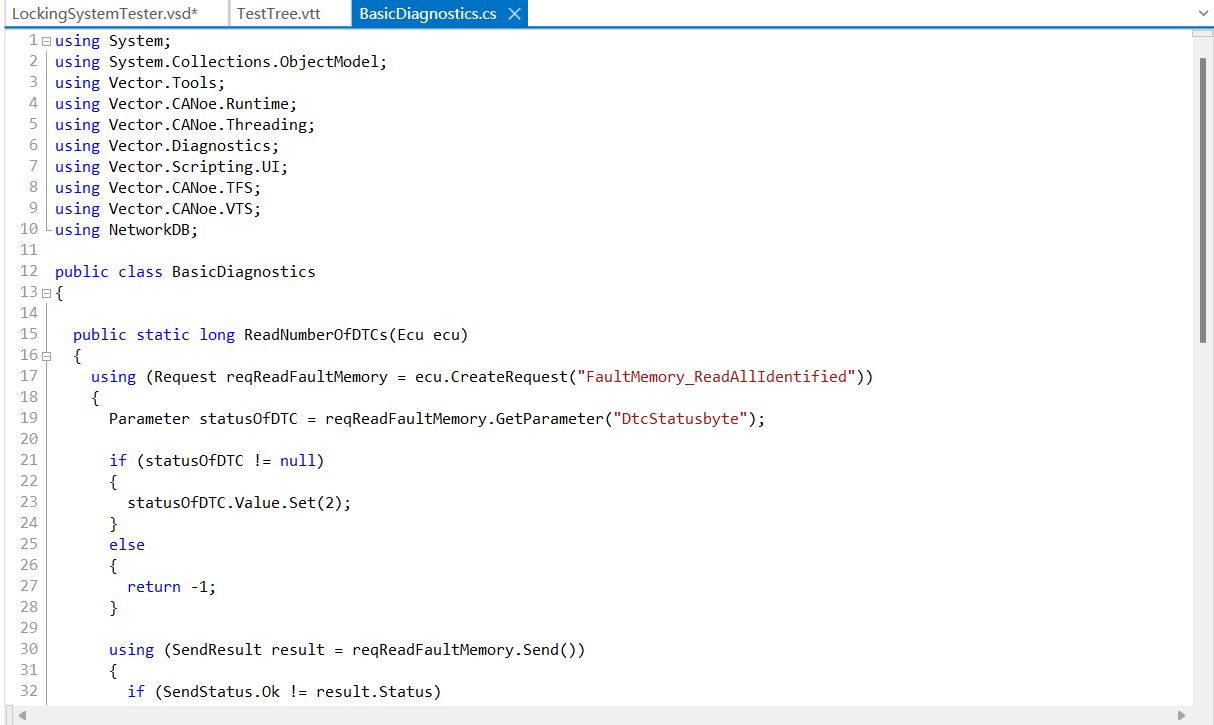Select line number 12 in the gutter
1214x725 pixels.
pyautogui.click(x=28, y=271)
